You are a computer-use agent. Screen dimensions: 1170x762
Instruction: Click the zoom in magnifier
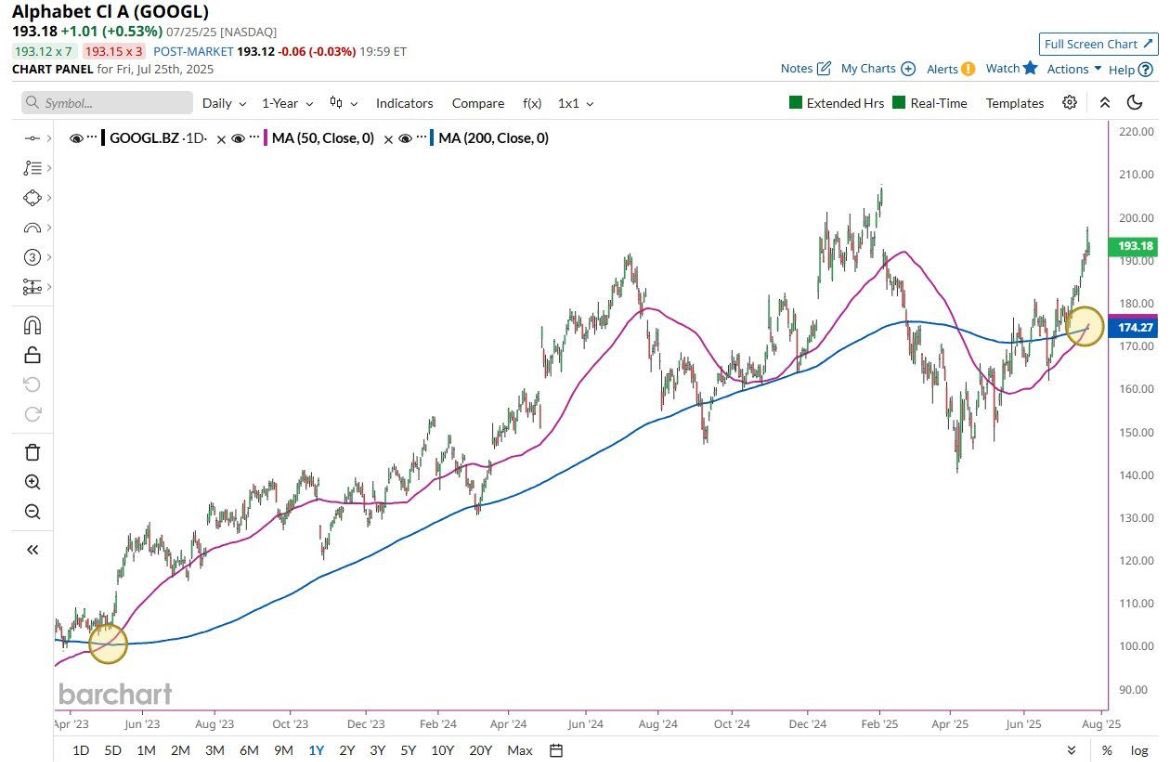[32, 482]
